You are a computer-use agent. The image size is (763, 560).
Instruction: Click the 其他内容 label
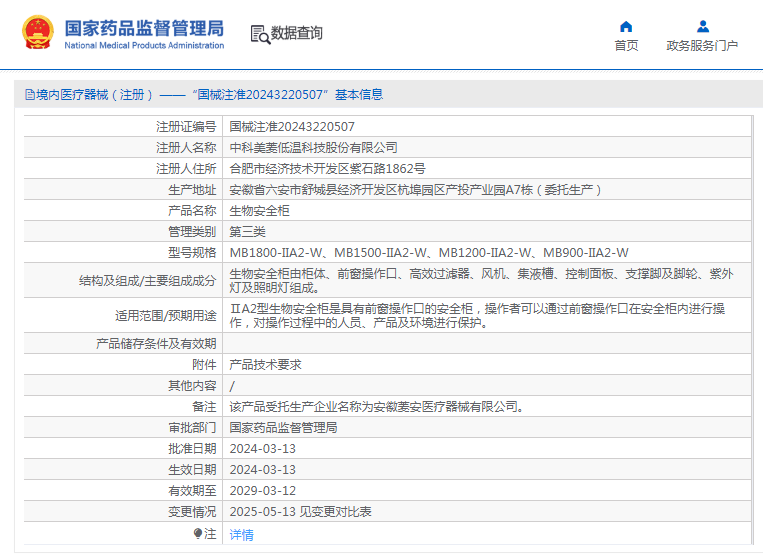pos(192,385)
